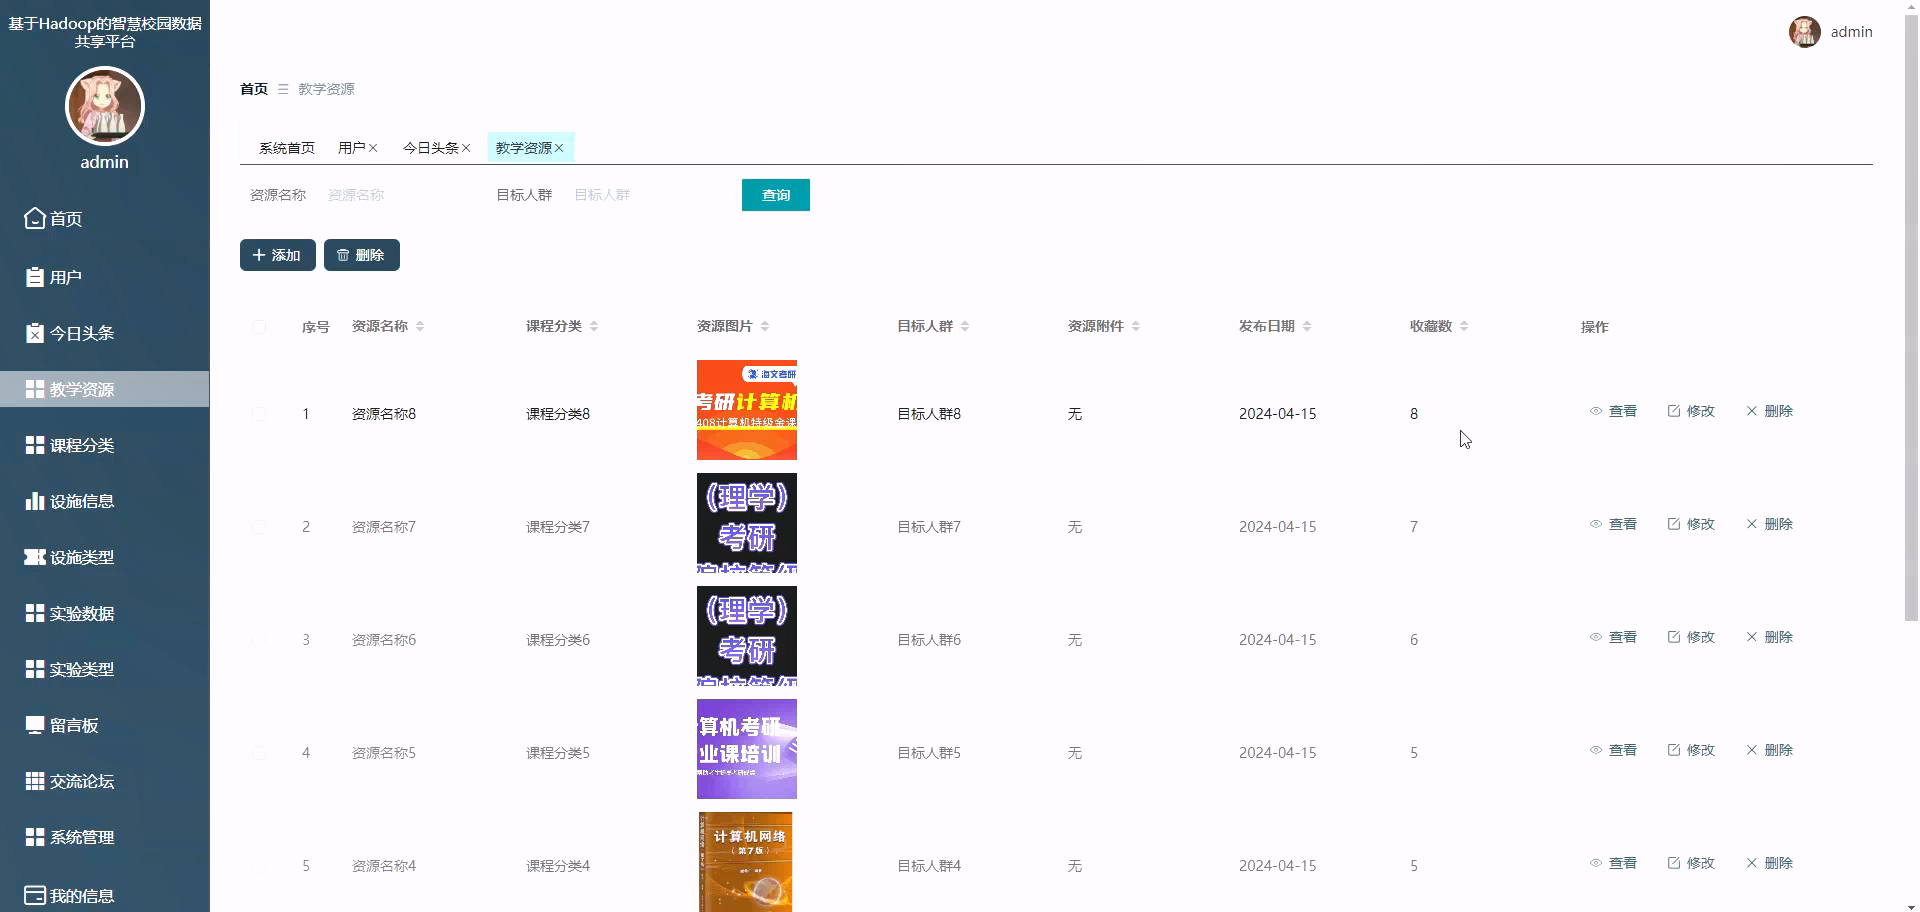
Task: Delete 资源名称5 row via 删除
Action: tap(1769, 750)
